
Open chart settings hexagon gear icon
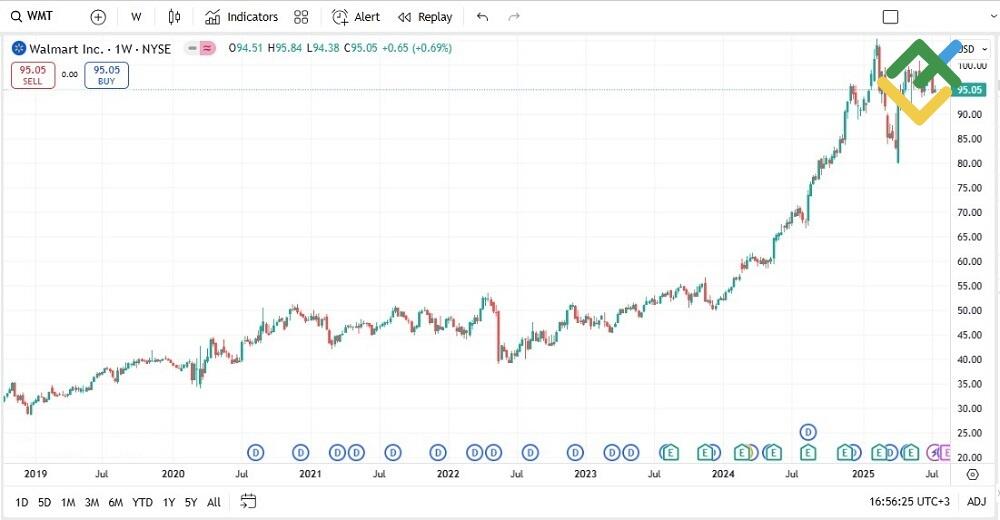point(973,474)
